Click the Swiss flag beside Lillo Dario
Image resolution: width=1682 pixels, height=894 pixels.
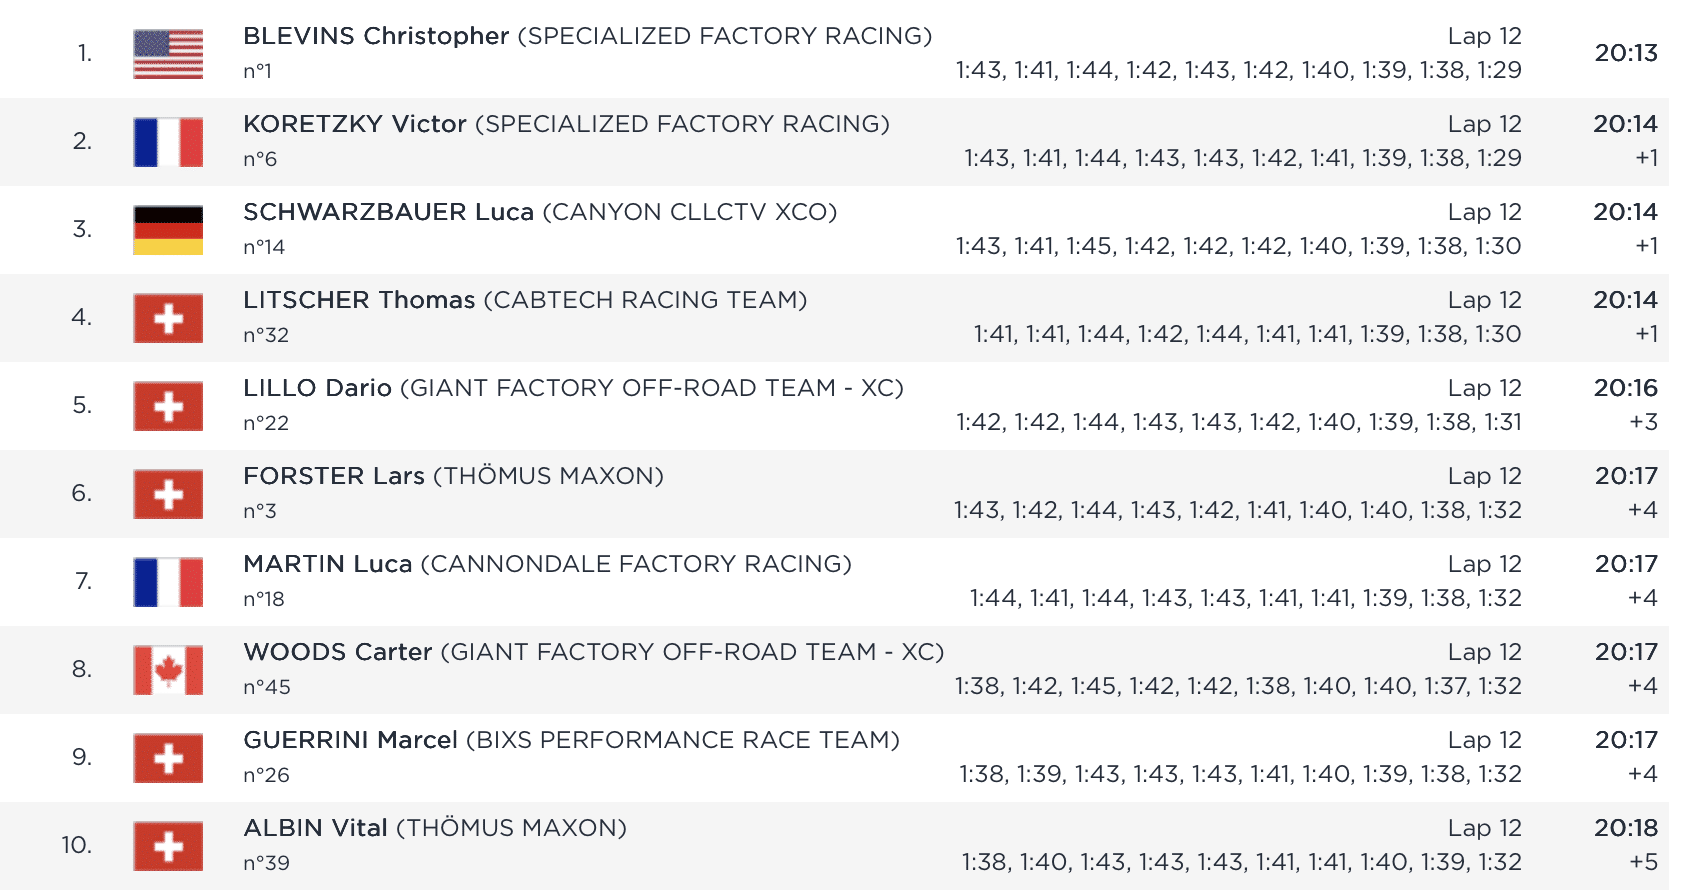[x=168, y=406]
